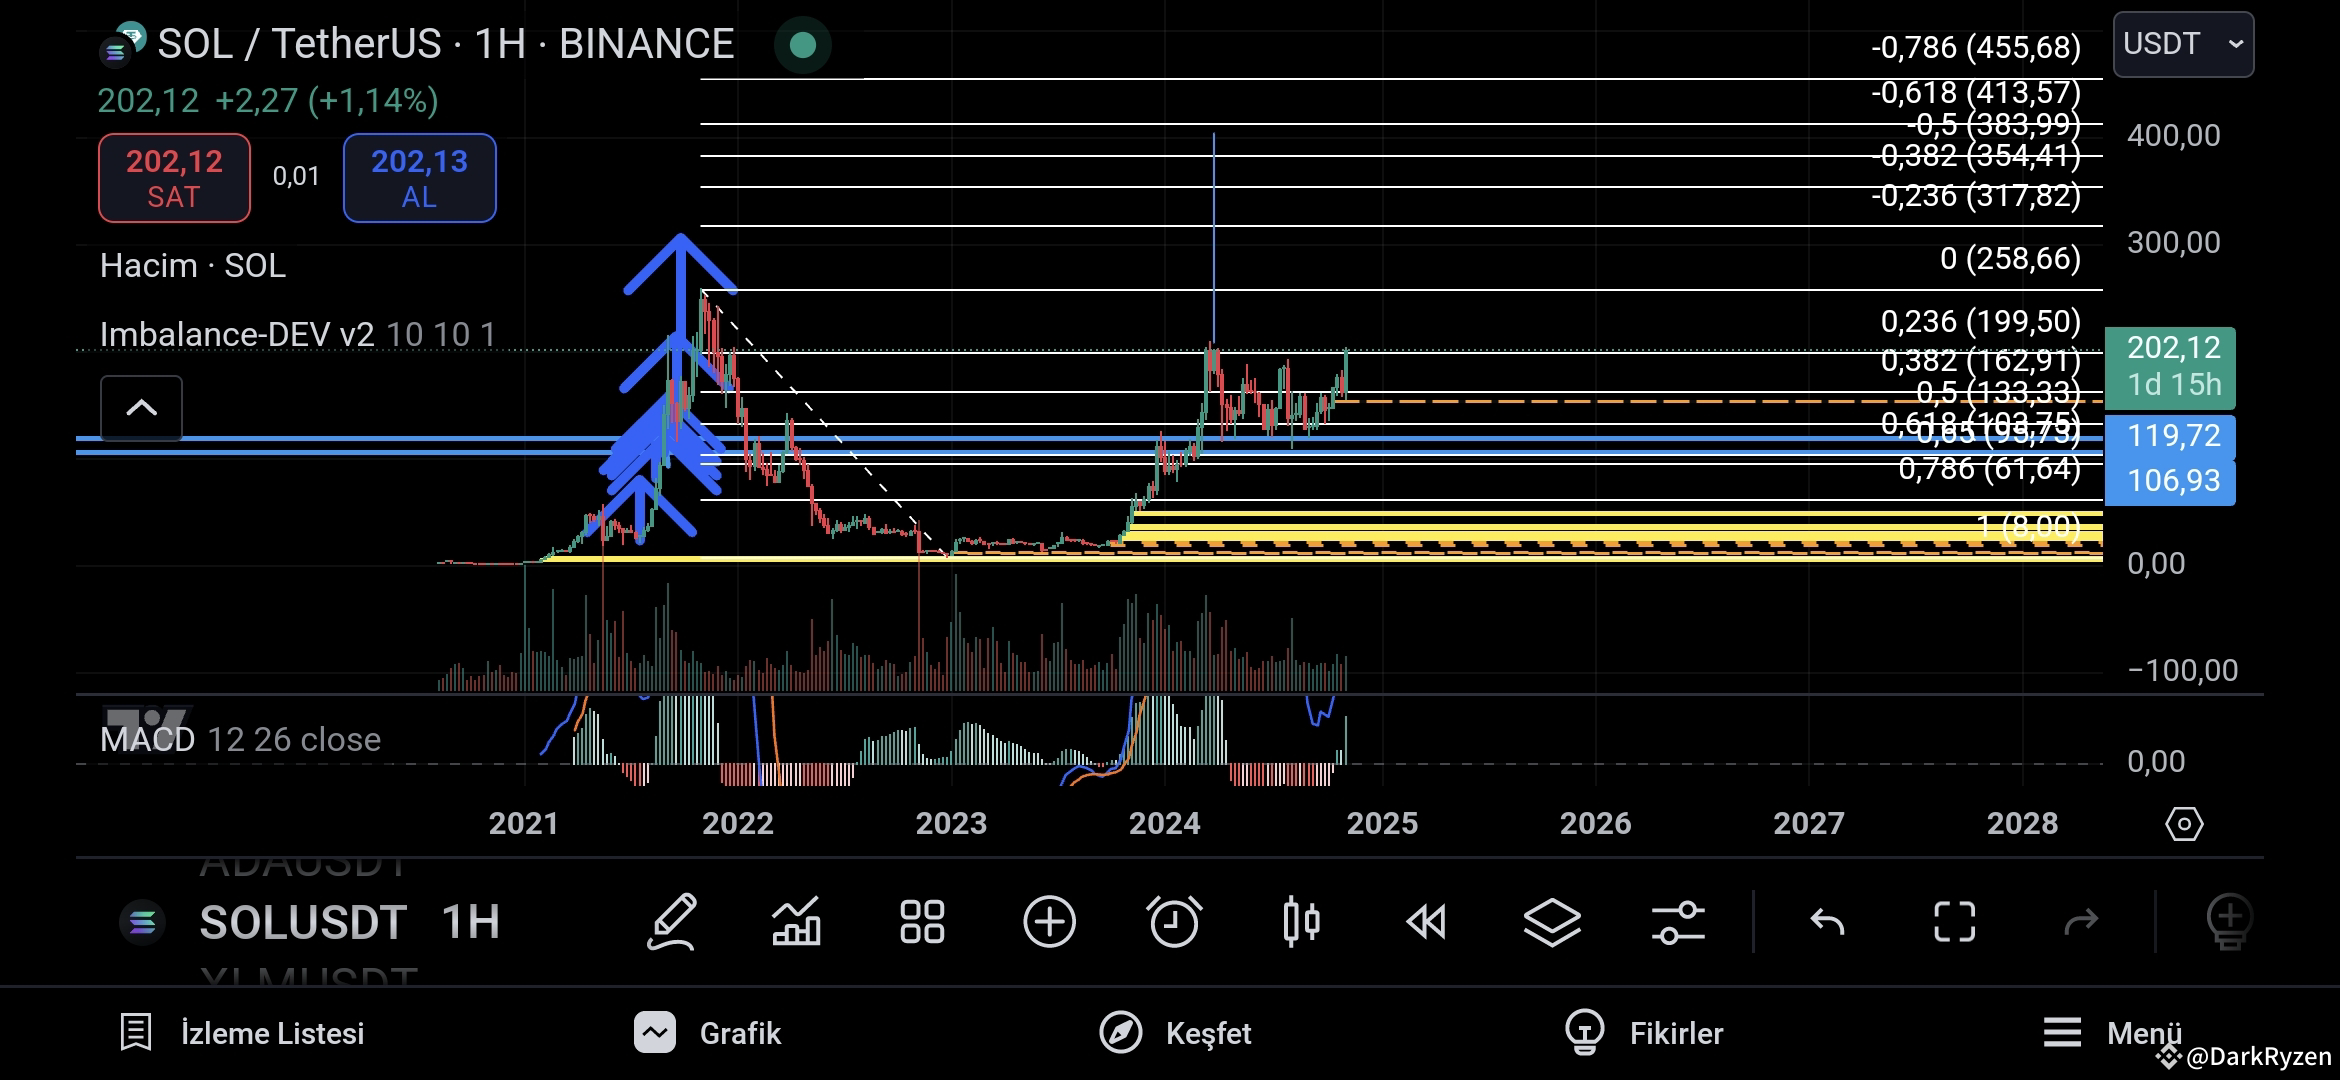This screenshot has height=1080, width=2340.
Task: Open time axis settings hexagon icon
Action: pyautogui.click(x=2184, y=824)
